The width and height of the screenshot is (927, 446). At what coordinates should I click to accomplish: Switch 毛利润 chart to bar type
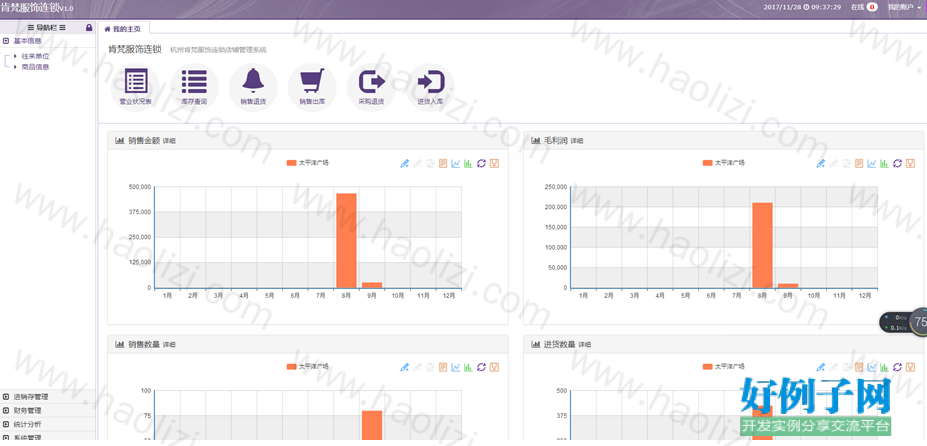point(884,163)
